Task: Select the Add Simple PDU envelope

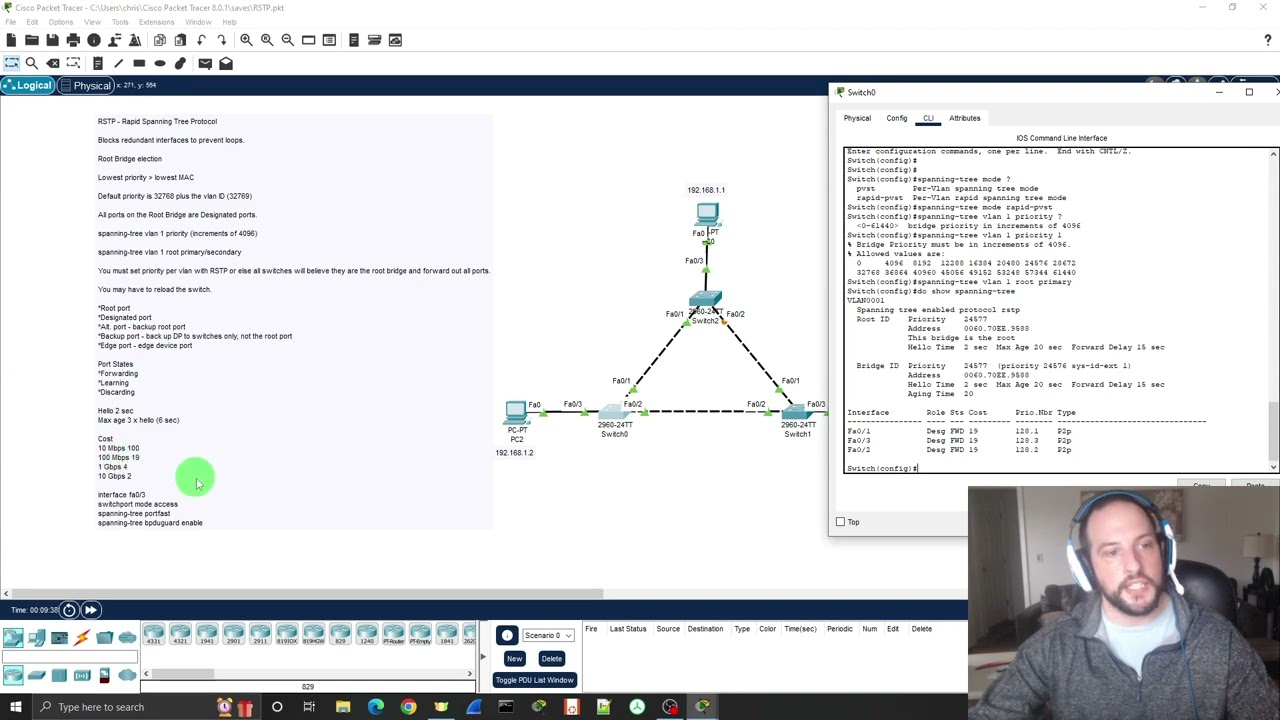Action: 205,63
